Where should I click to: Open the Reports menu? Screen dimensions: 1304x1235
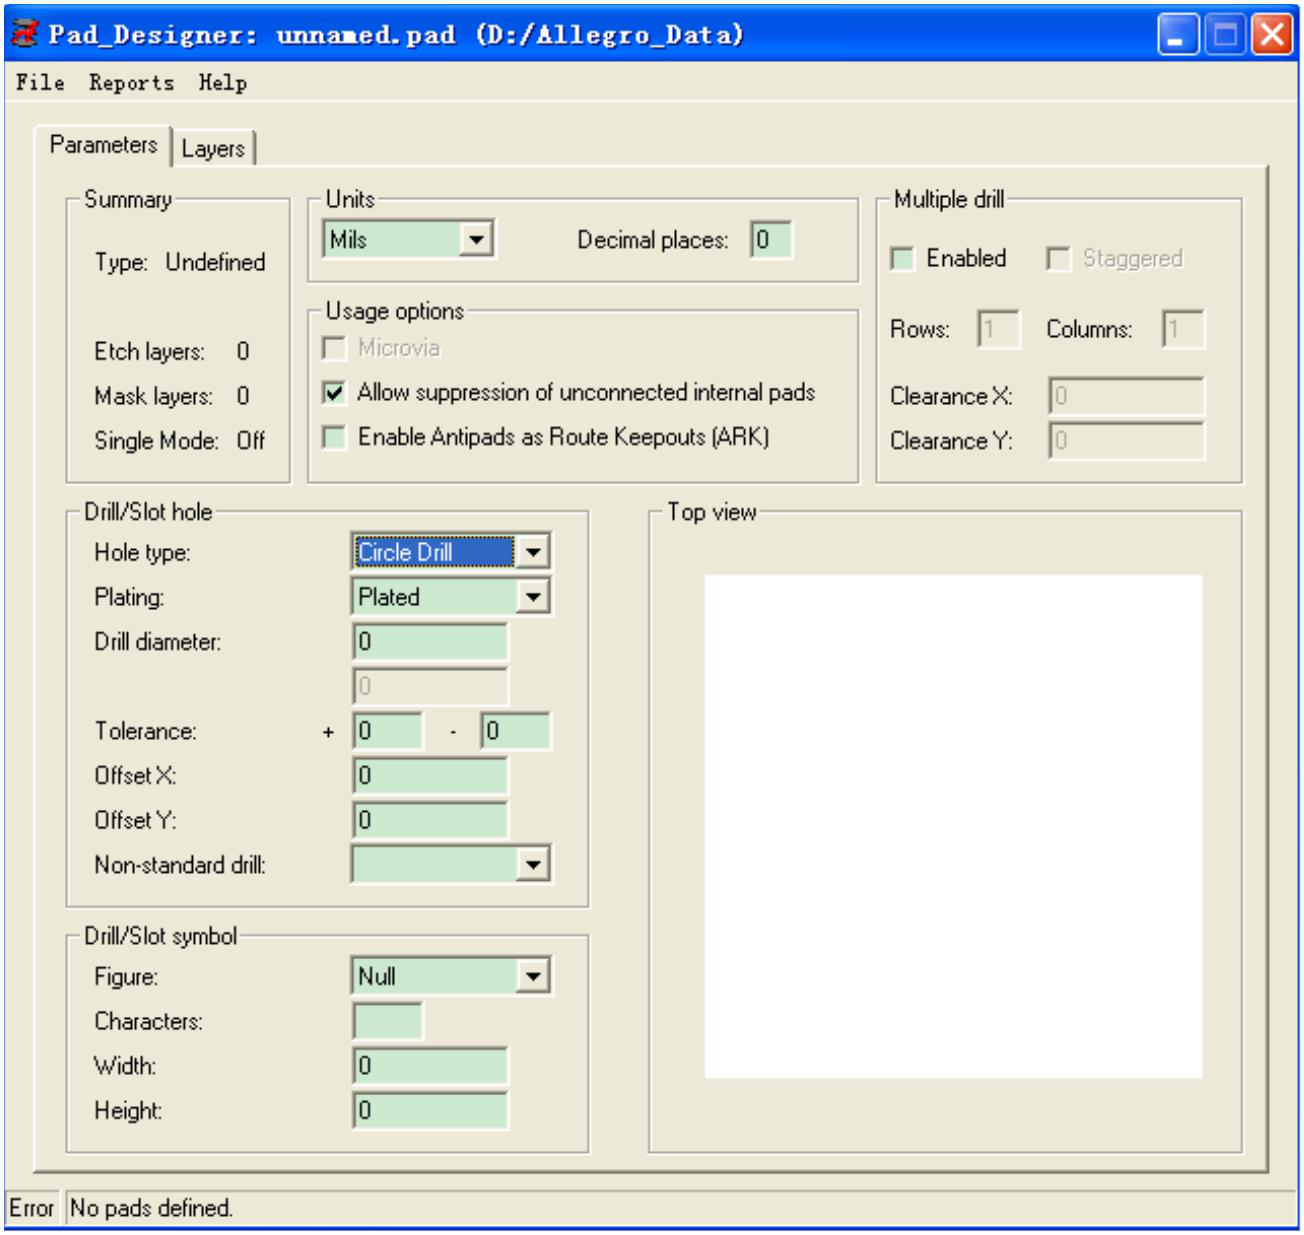click(x=131, y=83)
